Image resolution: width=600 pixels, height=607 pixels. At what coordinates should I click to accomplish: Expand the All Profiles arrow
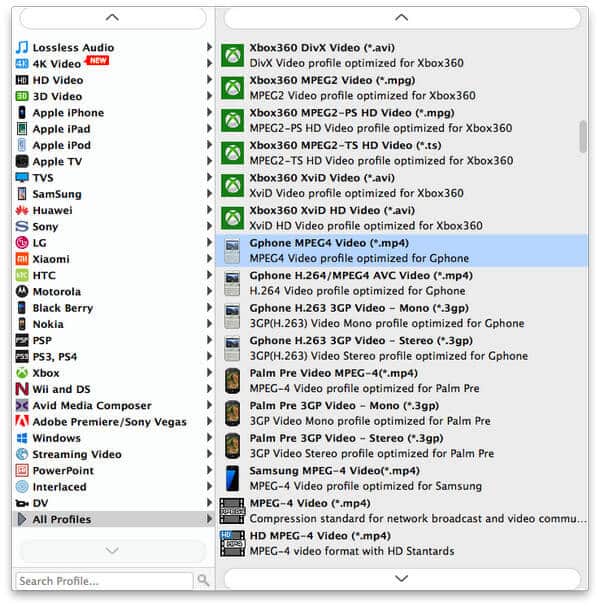click(209, 519)
